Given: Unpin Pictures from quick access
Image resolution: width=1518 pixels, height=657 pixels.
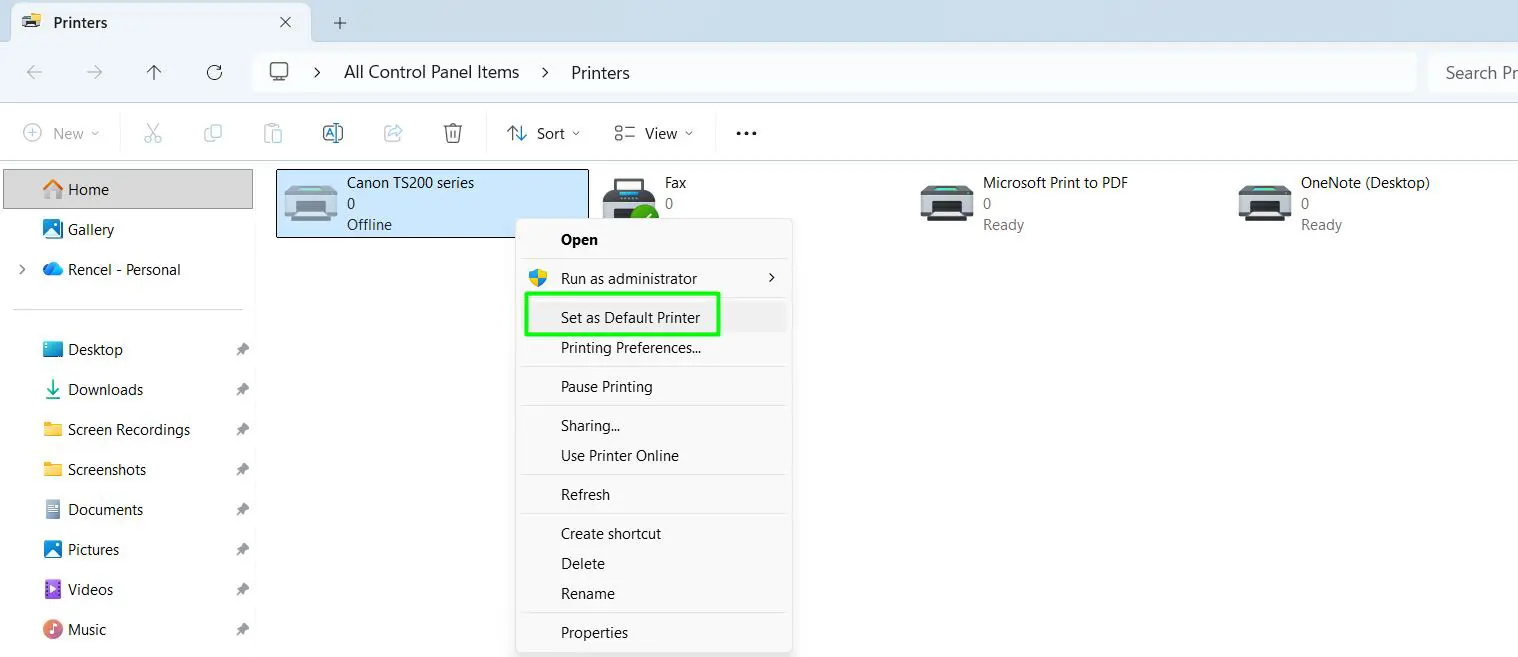Looking at the screenshot, I should 242,550.
